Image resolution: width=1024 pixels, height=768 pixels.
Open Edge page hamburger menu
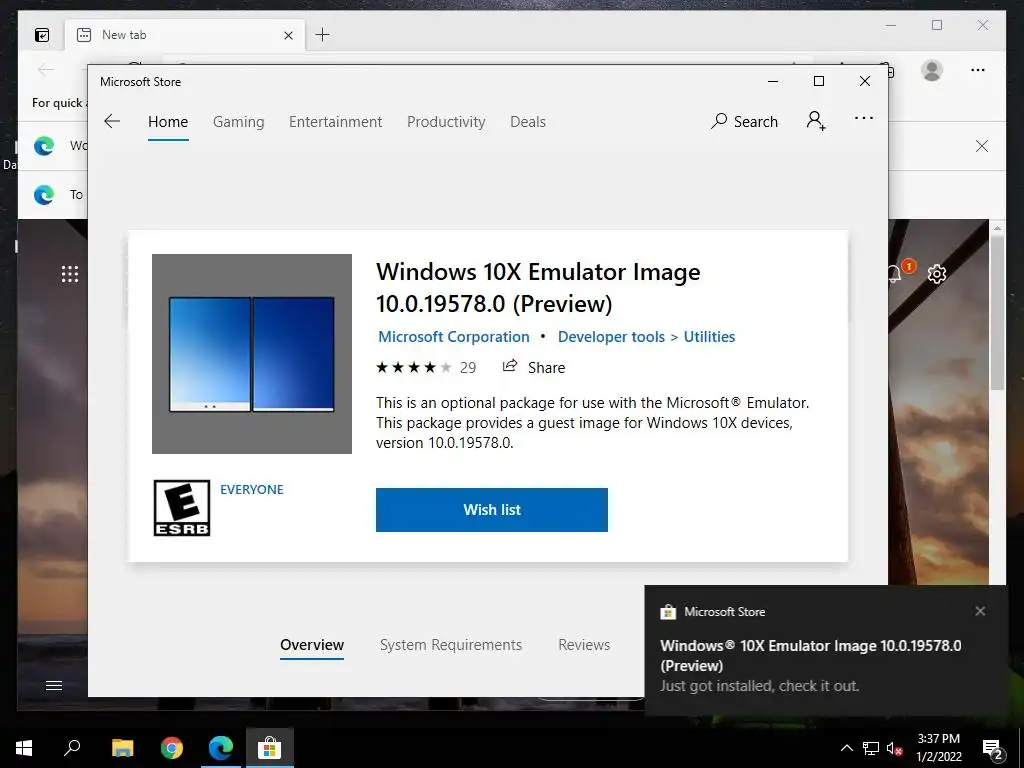54,685
